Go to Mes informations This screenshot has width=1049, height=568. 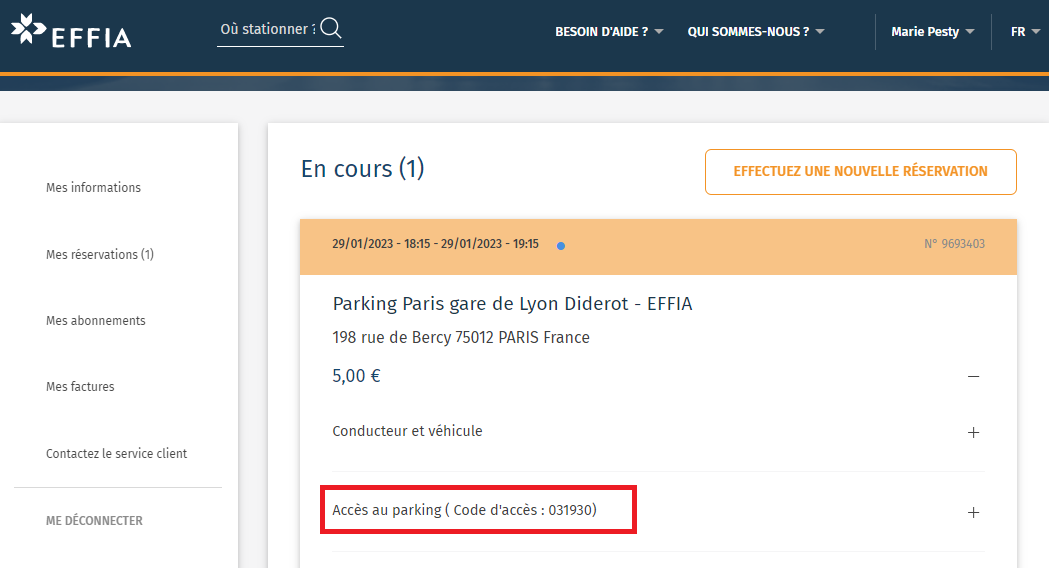point(93,187)
